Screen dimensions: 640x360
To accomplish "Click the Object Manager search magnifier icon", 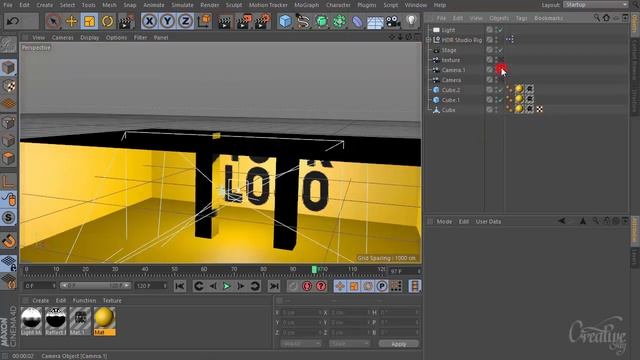I will tap(597, 18).
